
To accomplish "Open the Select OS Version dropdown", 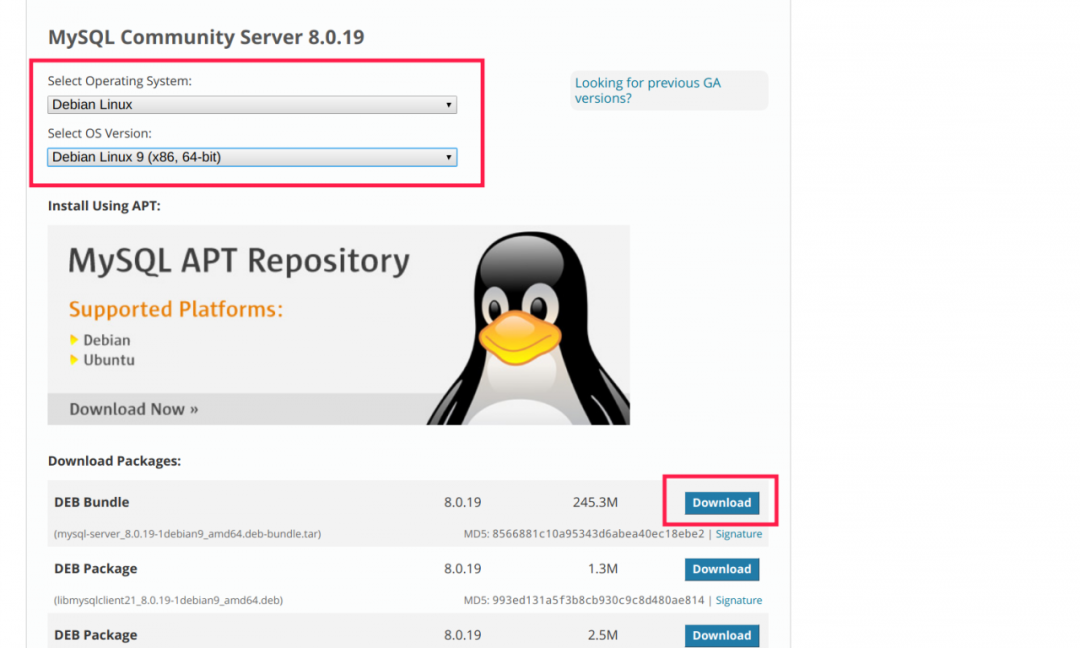I will 252,157.
